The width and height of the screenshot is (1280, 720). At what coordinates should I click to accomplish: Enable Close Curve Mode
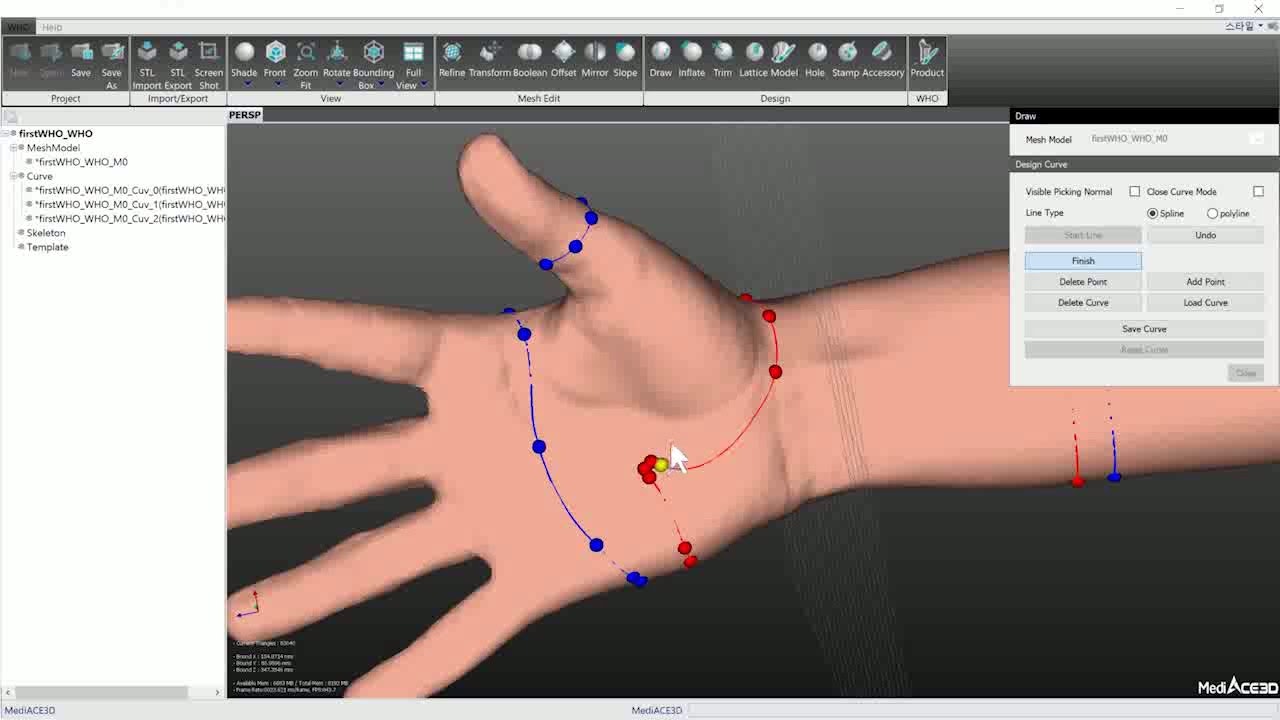point(1258,191)
